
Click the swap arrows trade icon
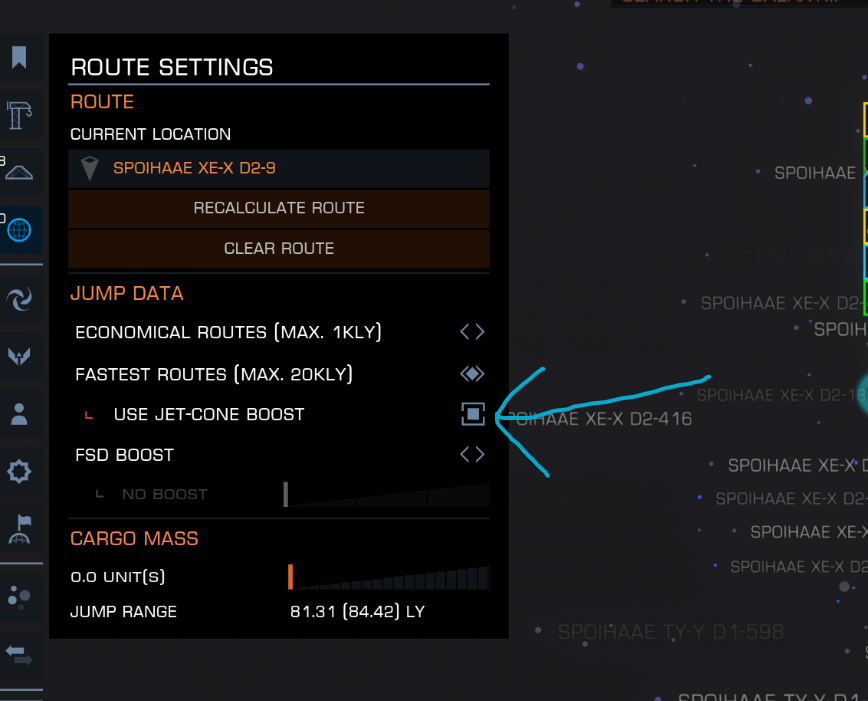(19, 655)
